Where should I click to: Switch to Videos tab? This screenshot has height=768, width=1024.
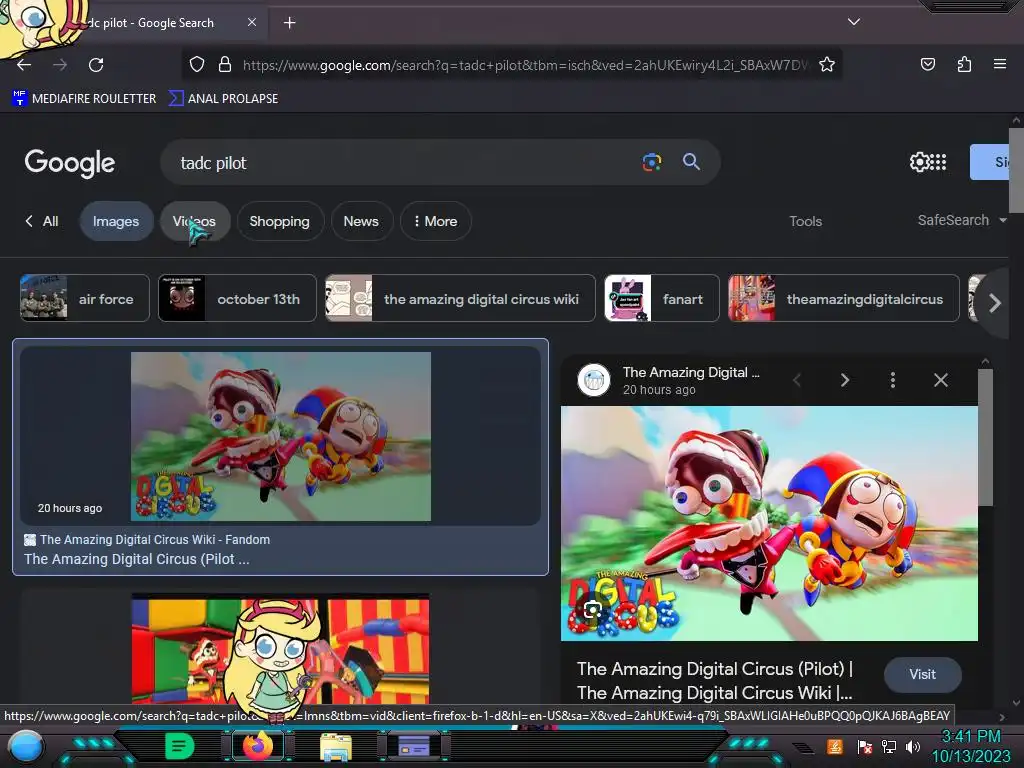coord(195,221)
